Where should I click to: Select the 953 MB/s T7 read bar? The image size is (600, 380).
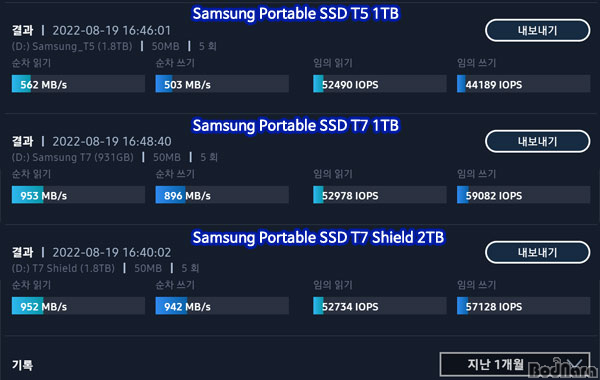click(x=78, y=195)
